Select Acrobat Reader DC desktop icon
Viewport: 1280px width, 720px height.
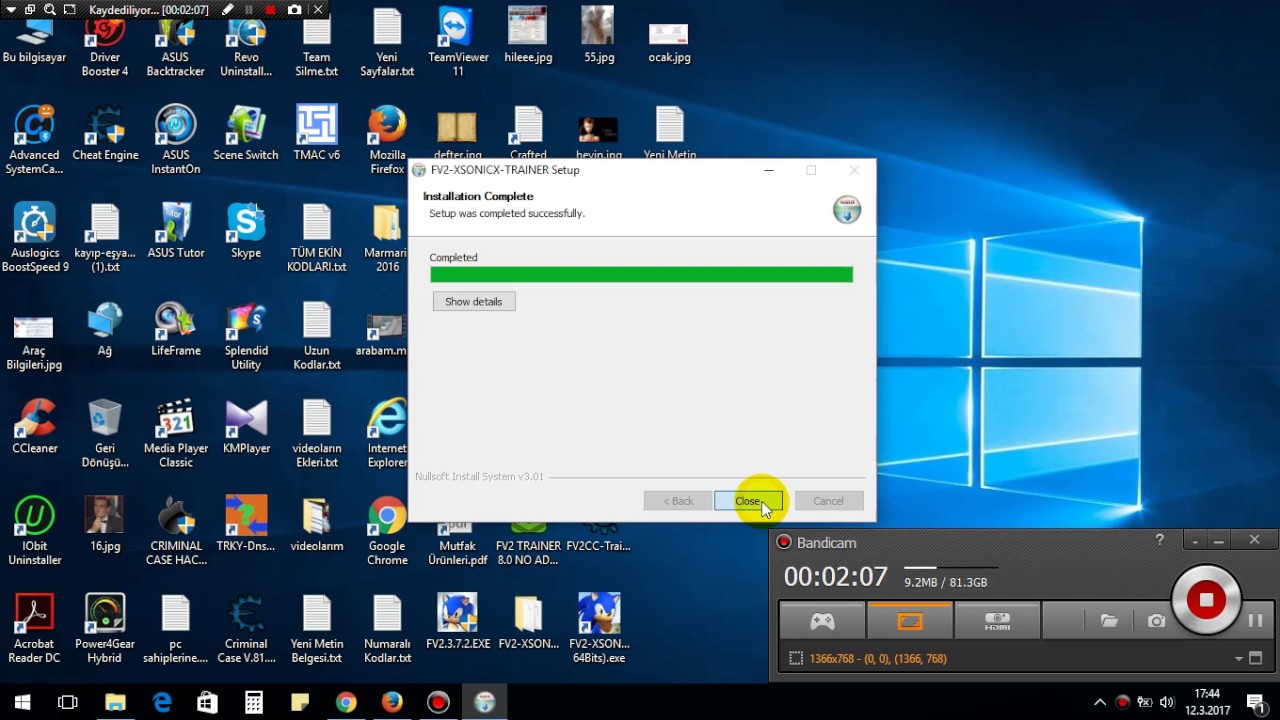coord(35,629)
